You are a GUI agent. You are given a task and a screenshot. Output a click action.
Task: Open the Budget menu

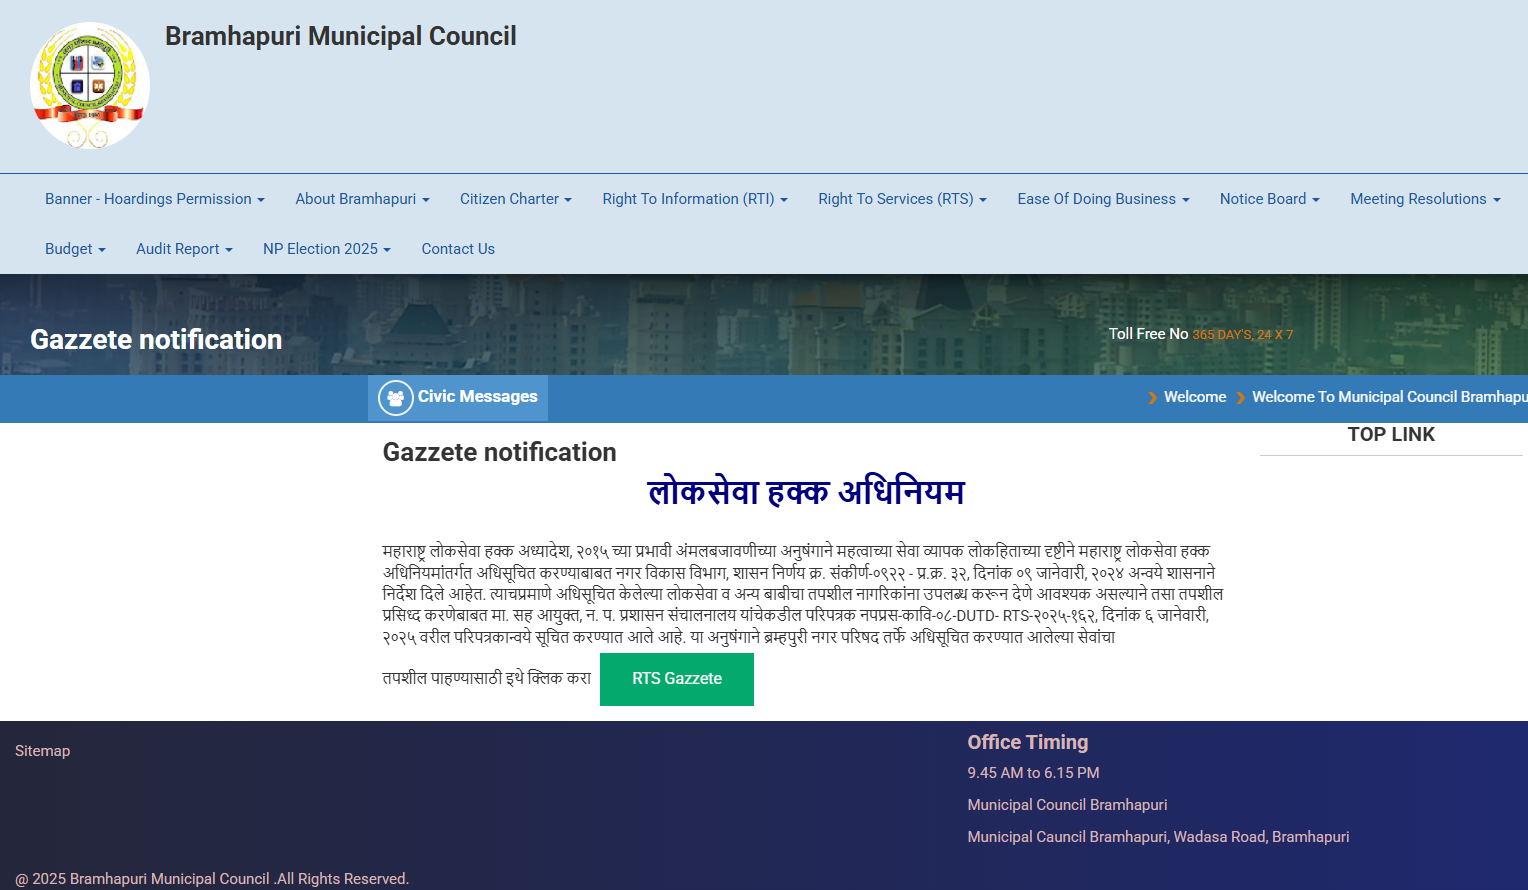click(x=75, y=249)
